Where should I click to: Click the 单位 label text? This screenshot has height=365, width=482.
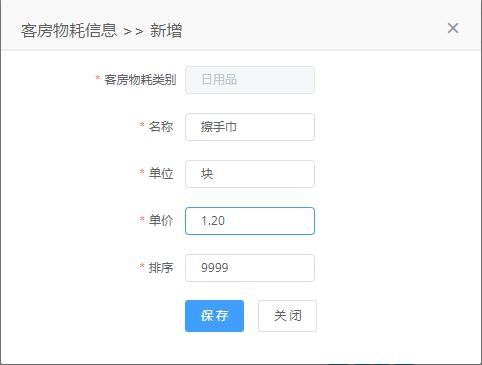pos(161,174)
